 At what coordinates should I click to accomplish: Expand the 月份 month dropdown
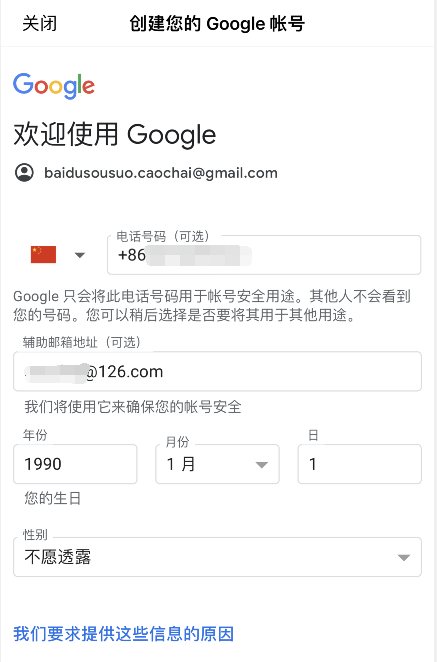tap(217, 464)
